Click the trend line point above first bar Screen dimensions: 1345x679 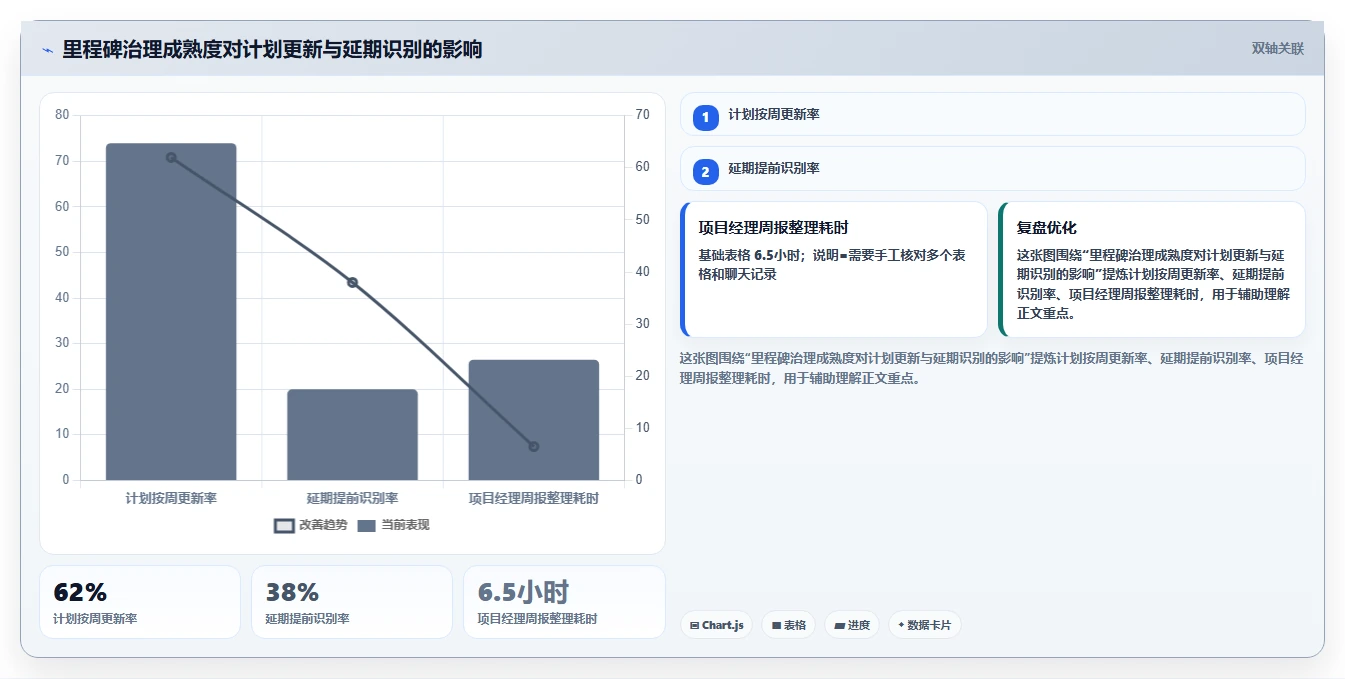[x=171, y=157]
